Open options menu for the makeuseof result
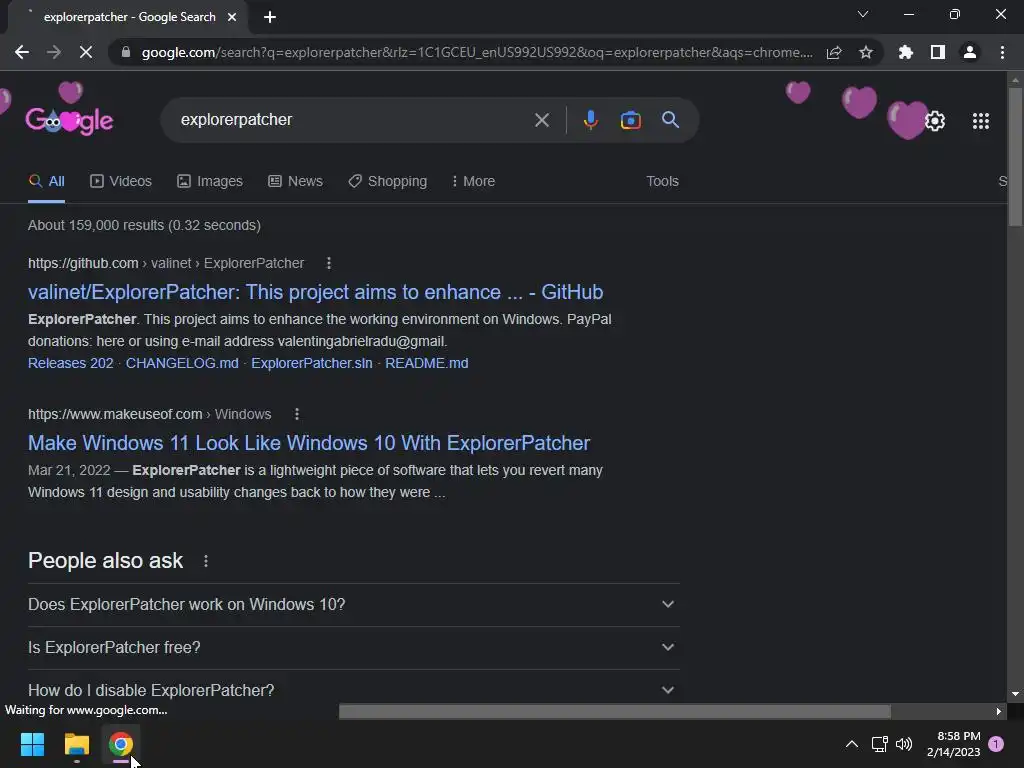The width and height of the screenshot is (1024, 768). [296, 414]
